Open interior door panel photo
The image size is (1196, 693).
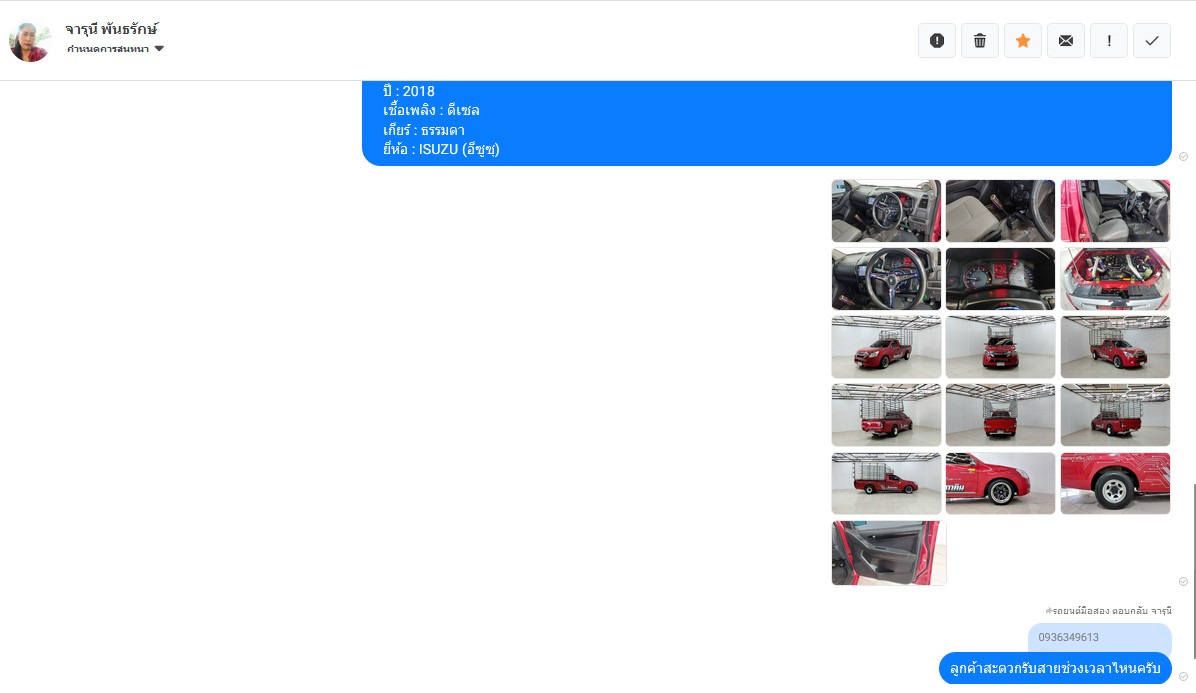(889, 553)
